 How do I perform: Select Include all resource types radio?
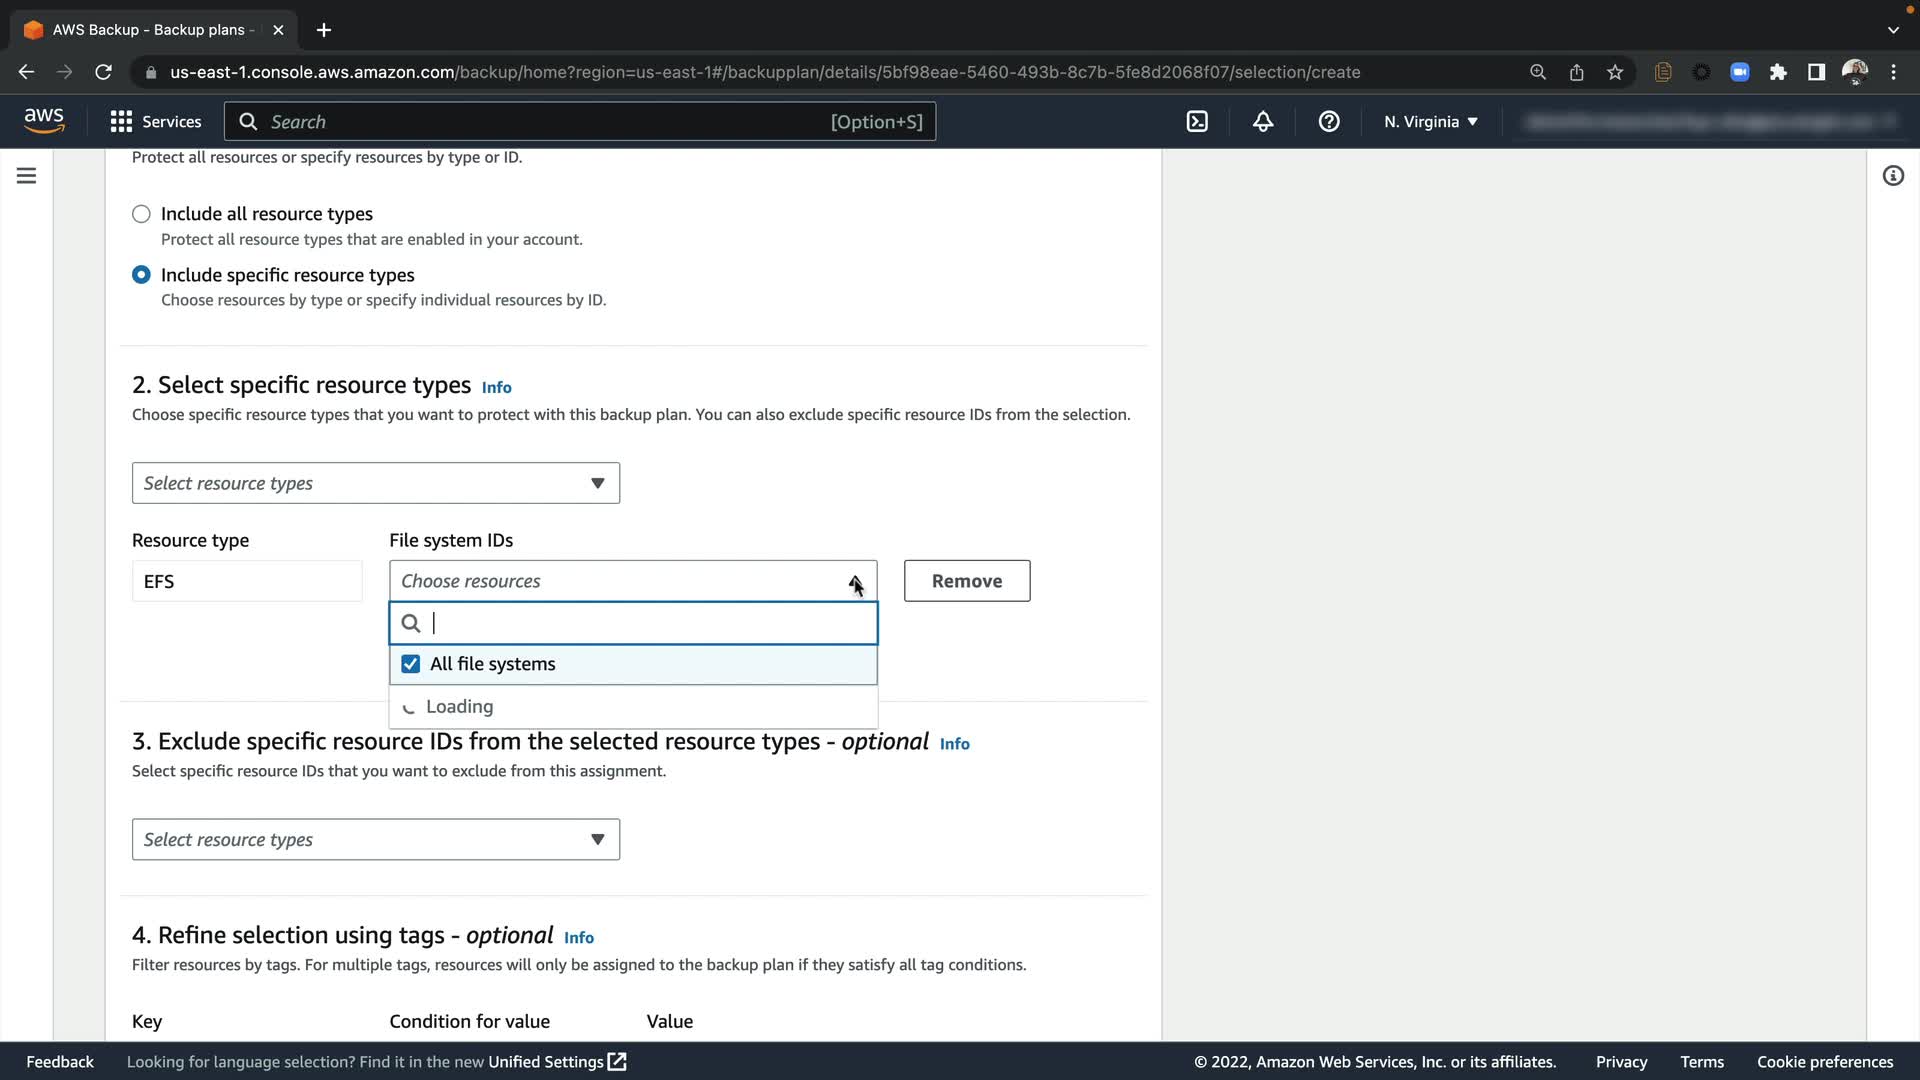(x=141, y=214)
